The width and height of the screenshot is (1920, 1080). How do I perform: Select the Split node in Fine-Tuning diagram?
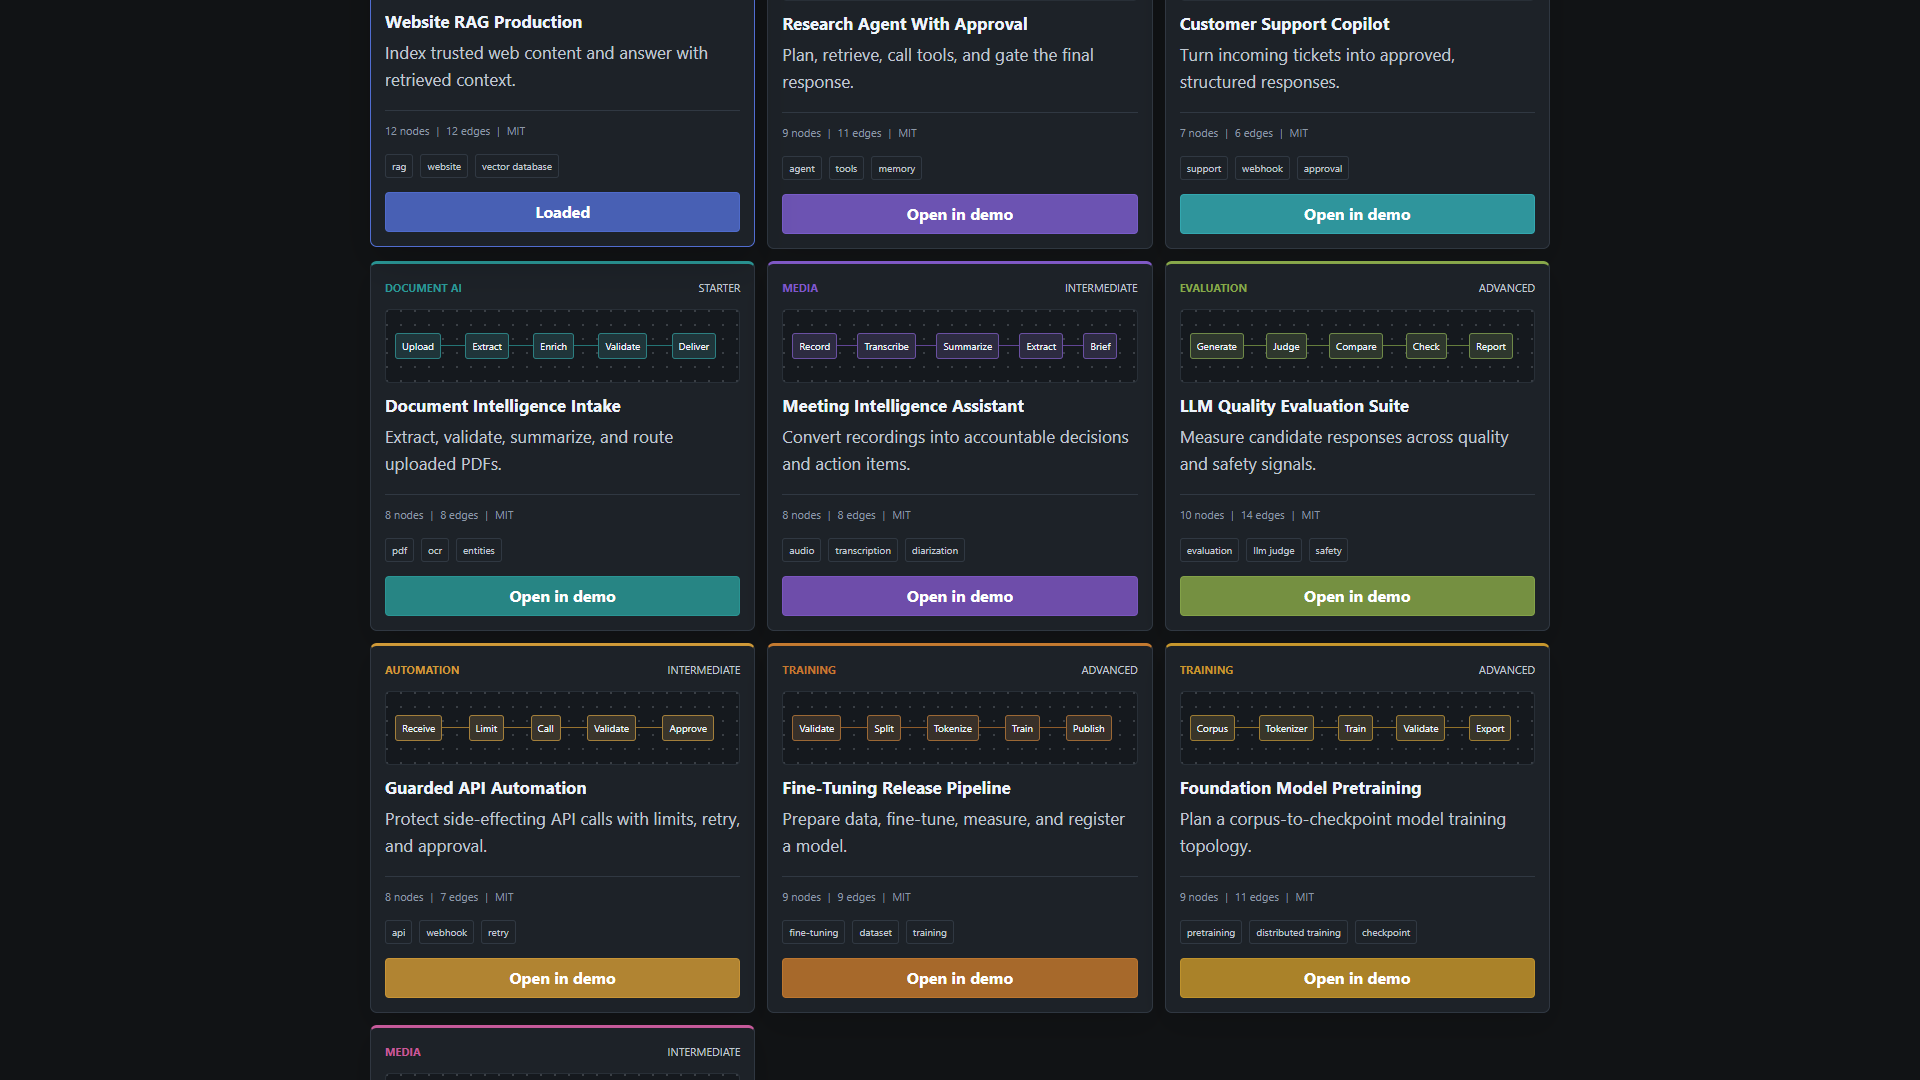[x=884, y=728]
